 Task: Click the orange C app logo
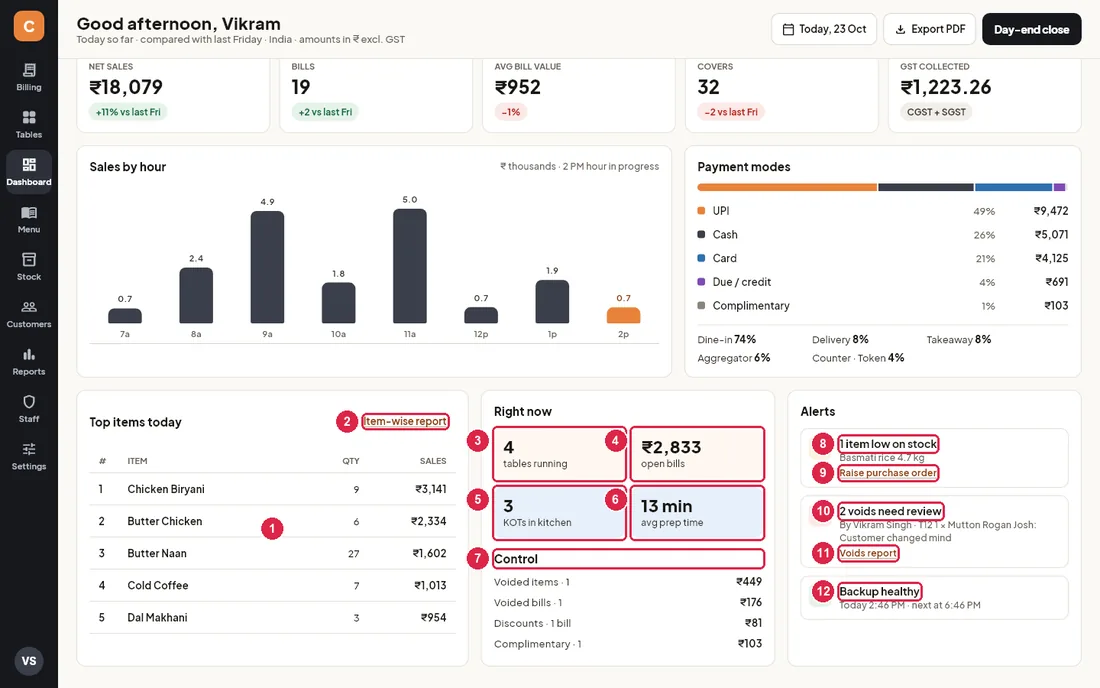coord(29,26)
